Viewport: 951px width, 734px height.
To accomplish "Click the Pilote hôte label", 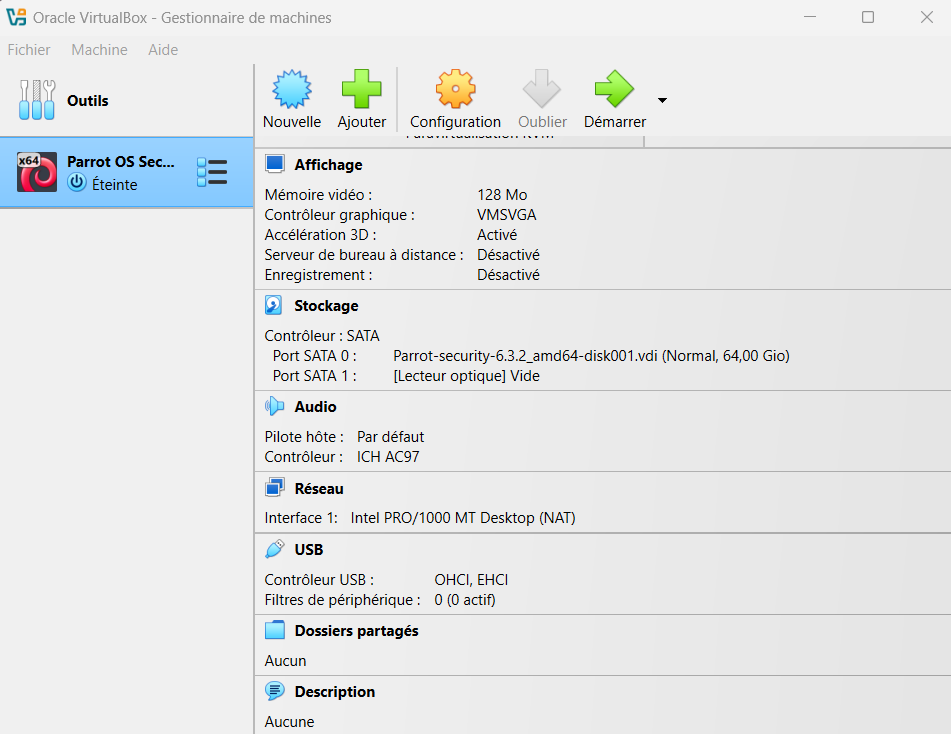I will 304,437.
